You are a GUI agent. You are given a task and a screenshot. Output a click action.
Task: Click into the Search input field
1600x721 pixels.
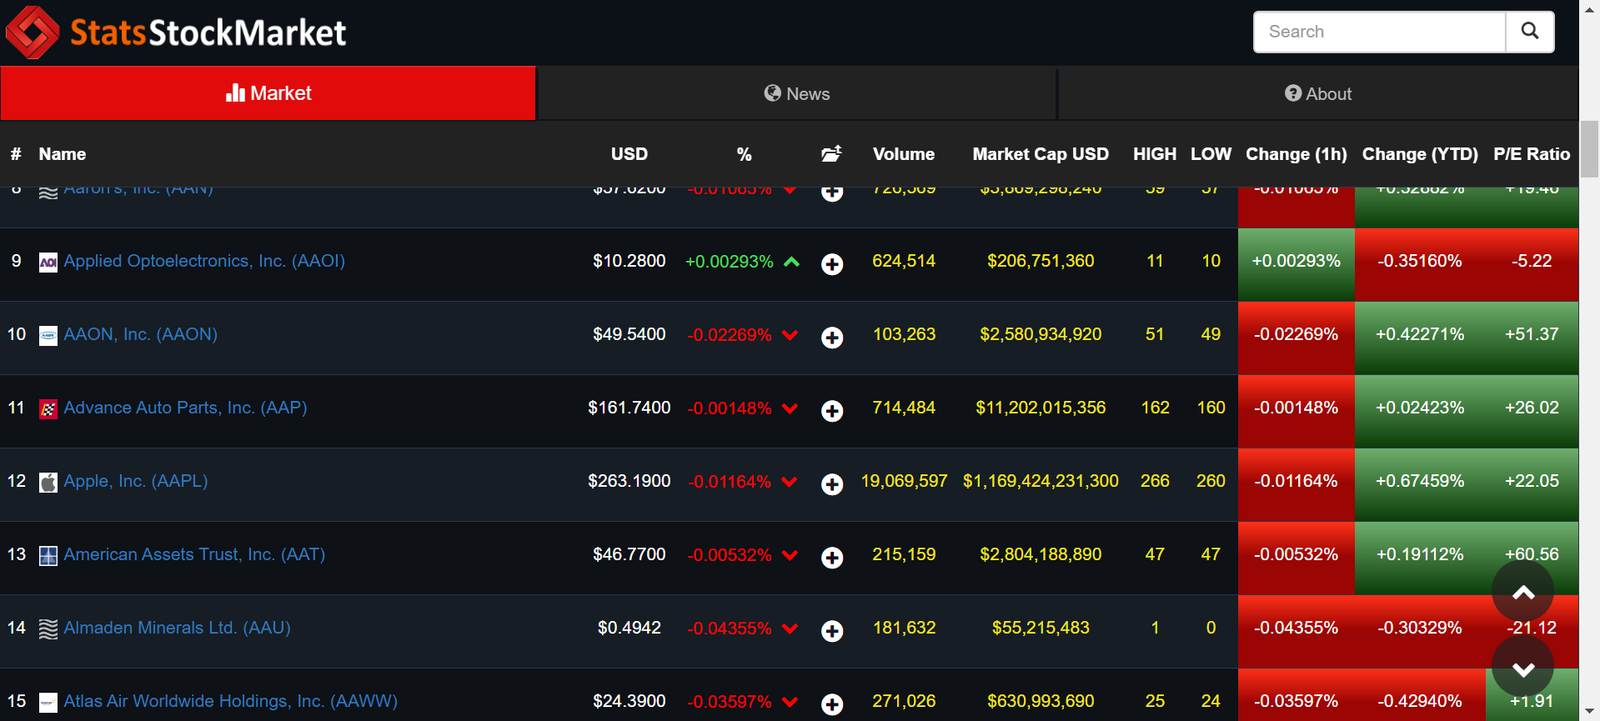(x=1379, y=32)
